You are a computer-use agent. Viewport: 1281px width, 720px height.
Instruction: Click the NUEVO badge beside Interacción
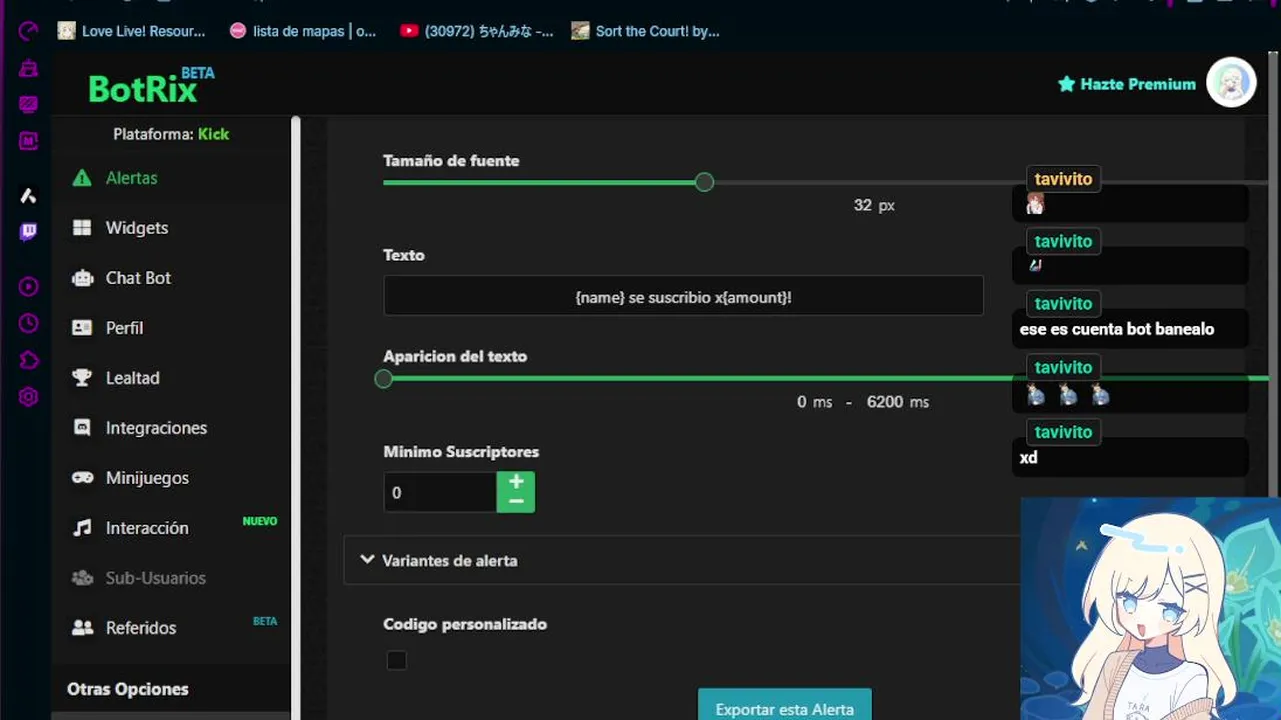click(x=260, y=521)
